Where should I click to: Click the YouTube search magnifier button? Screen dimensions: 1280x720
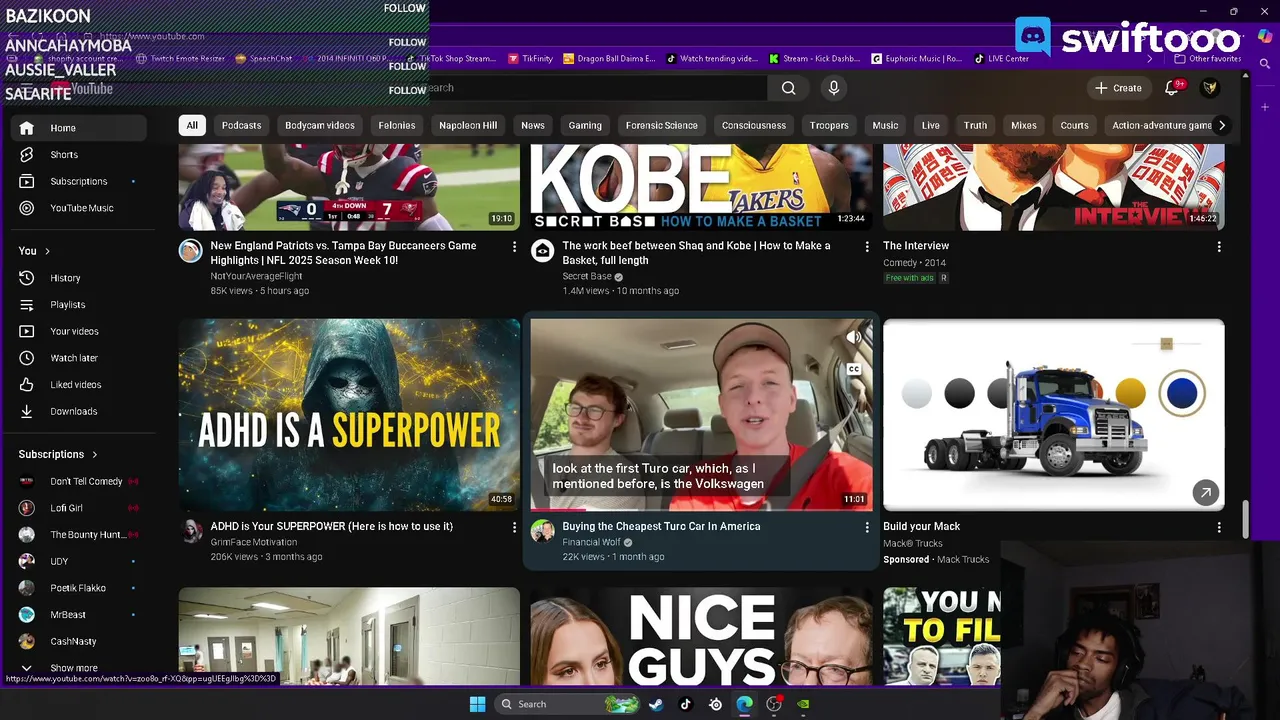[788, 88]
